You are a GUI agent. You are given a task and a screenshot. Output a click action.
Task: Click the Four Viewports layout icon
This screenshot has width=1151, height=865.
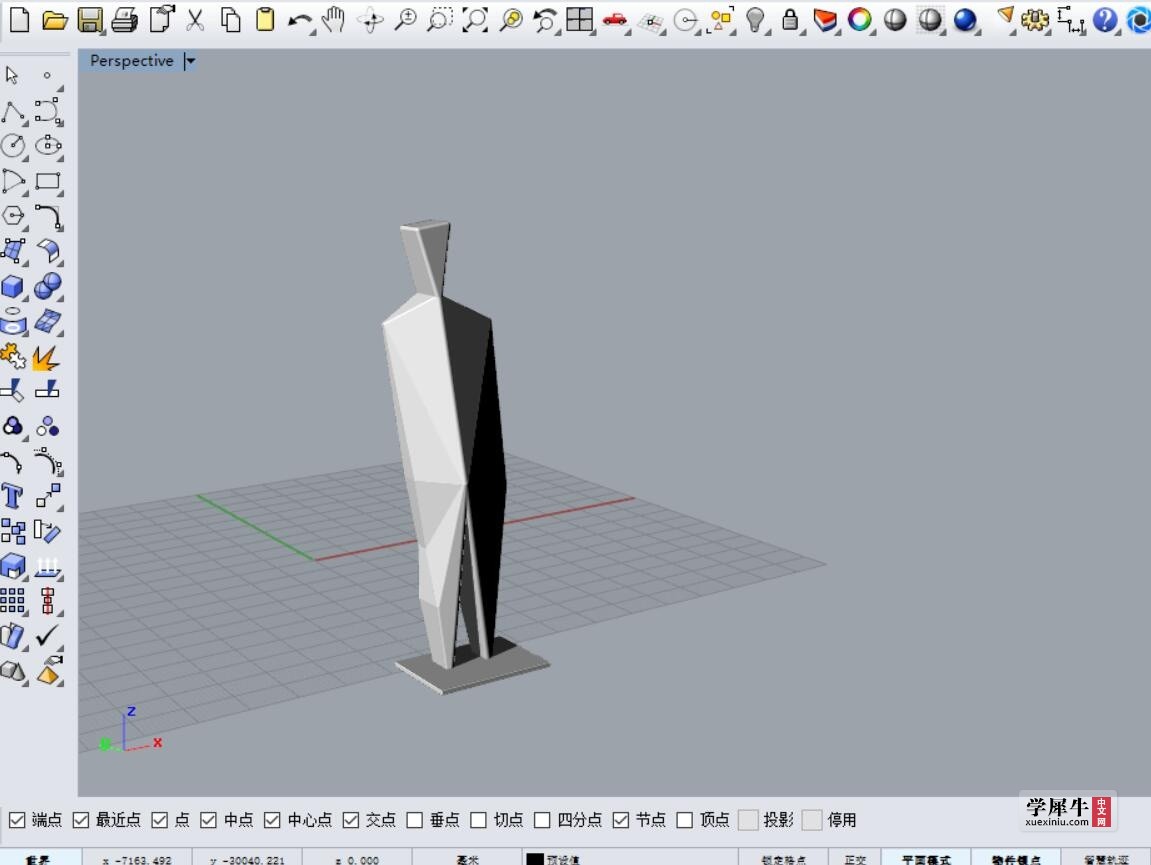pyautogui.click(x=579, y=19)
